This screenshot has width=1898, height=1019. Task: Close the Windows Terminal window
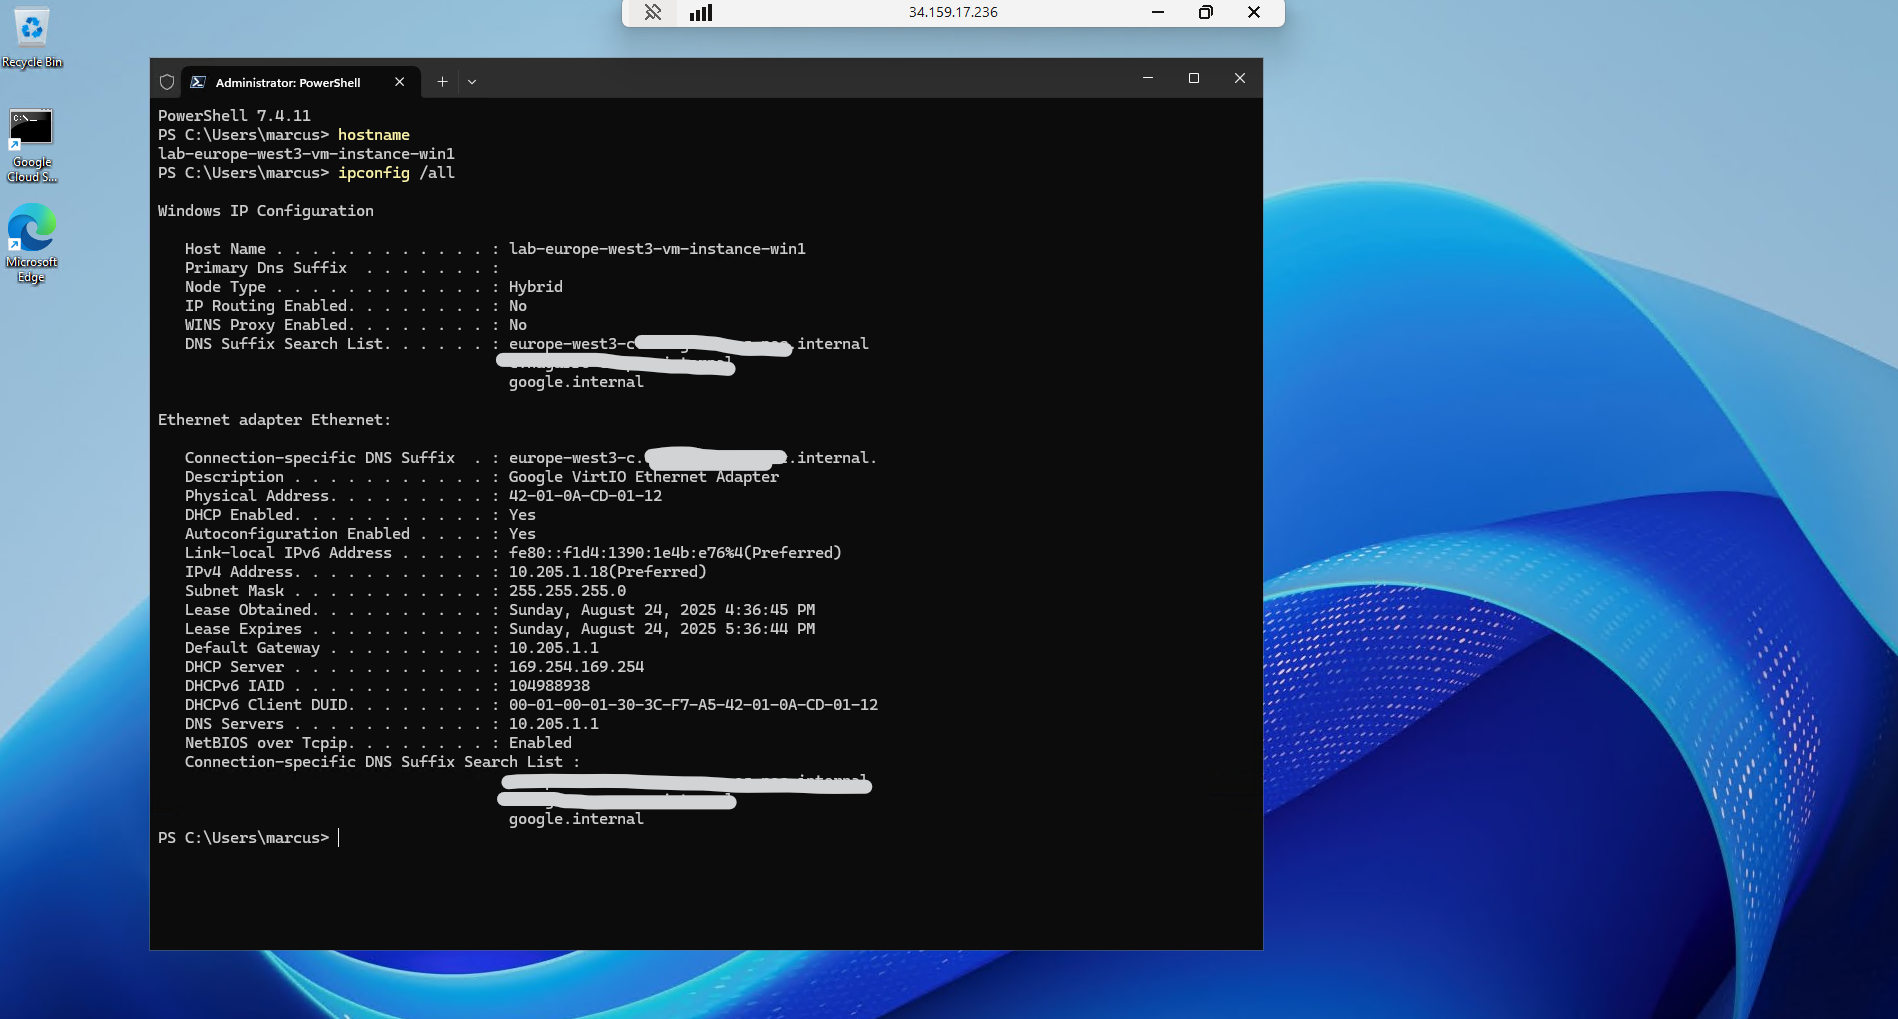(1240, 78)
